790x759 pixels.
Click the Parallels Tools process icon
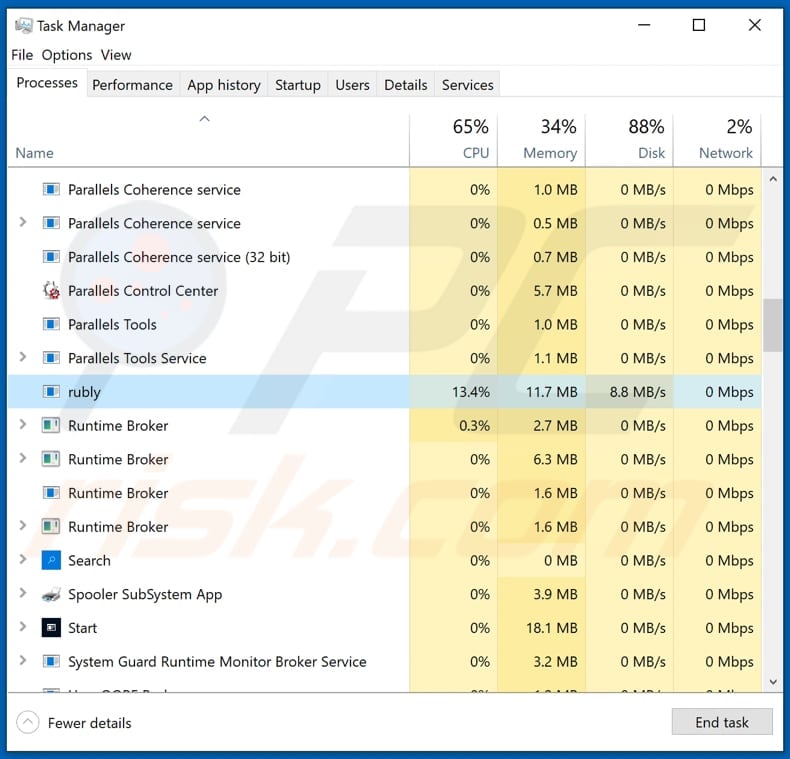51,324
